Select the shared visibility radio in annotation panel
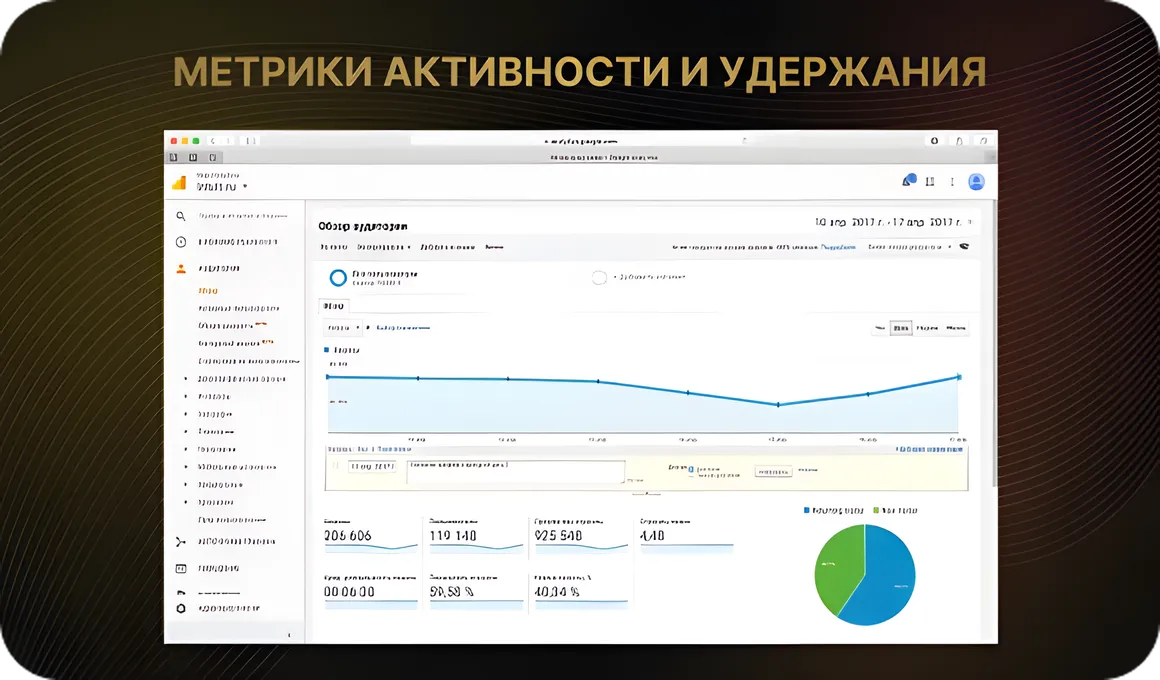 coord(691,469)
